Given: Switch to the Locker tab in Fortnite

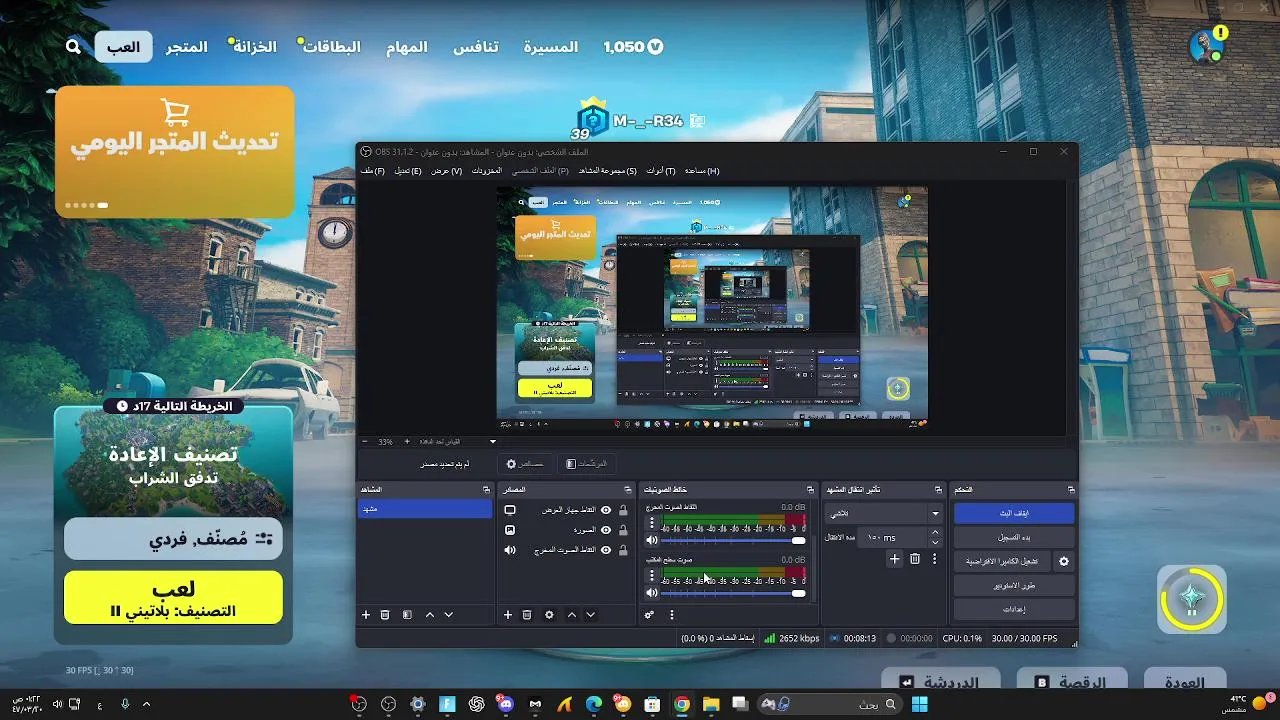Looking at the screenshot, I should tap(255, 47).
